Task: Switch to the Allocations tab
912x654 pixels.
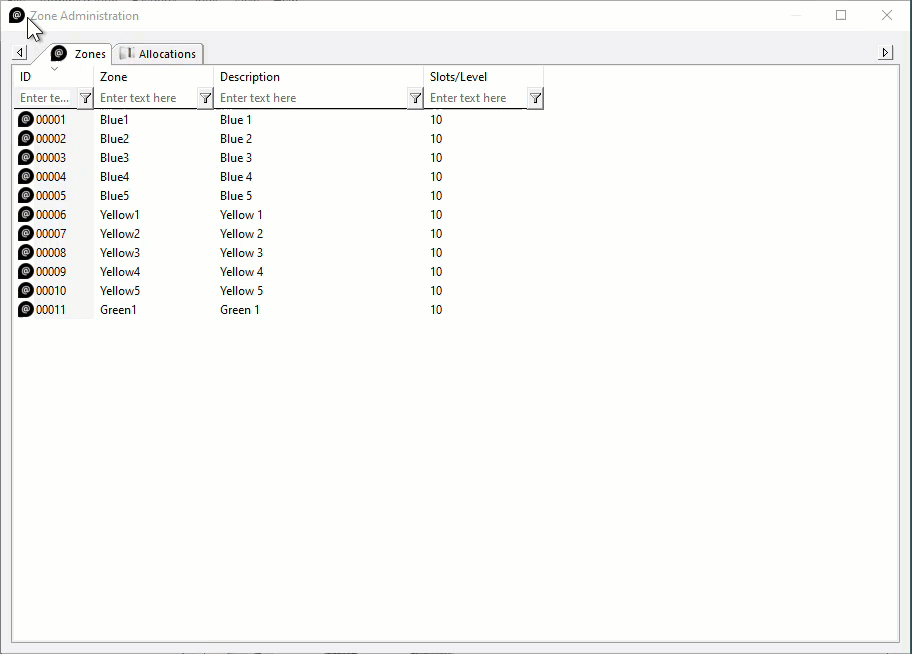Action: click(x=158, y=54)
